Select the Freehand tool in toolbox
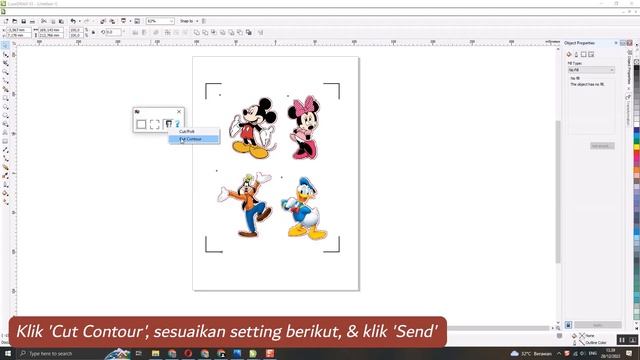This screenshot has height=360, width=640. tap(5, 81)
